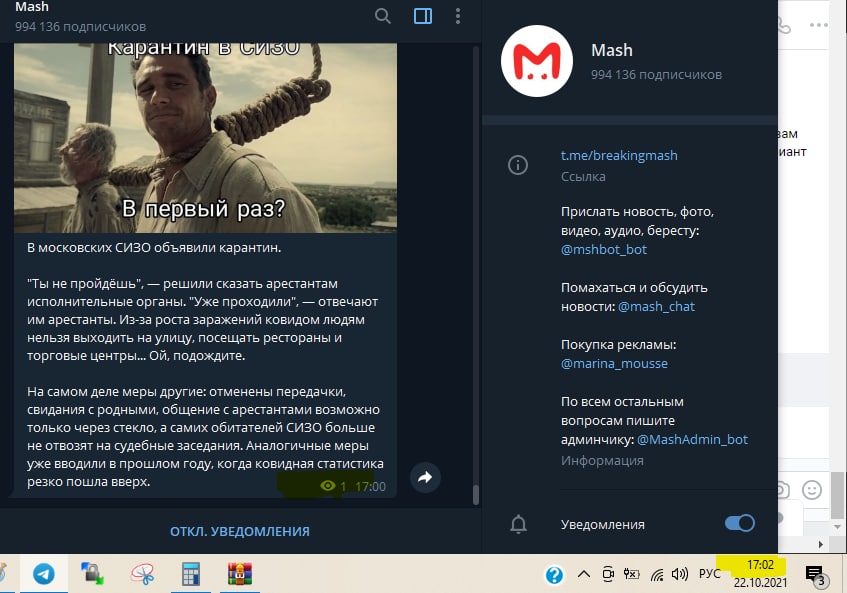Click the post timestamp 17:00
847x593 pixels.
(x=371, y=487)
